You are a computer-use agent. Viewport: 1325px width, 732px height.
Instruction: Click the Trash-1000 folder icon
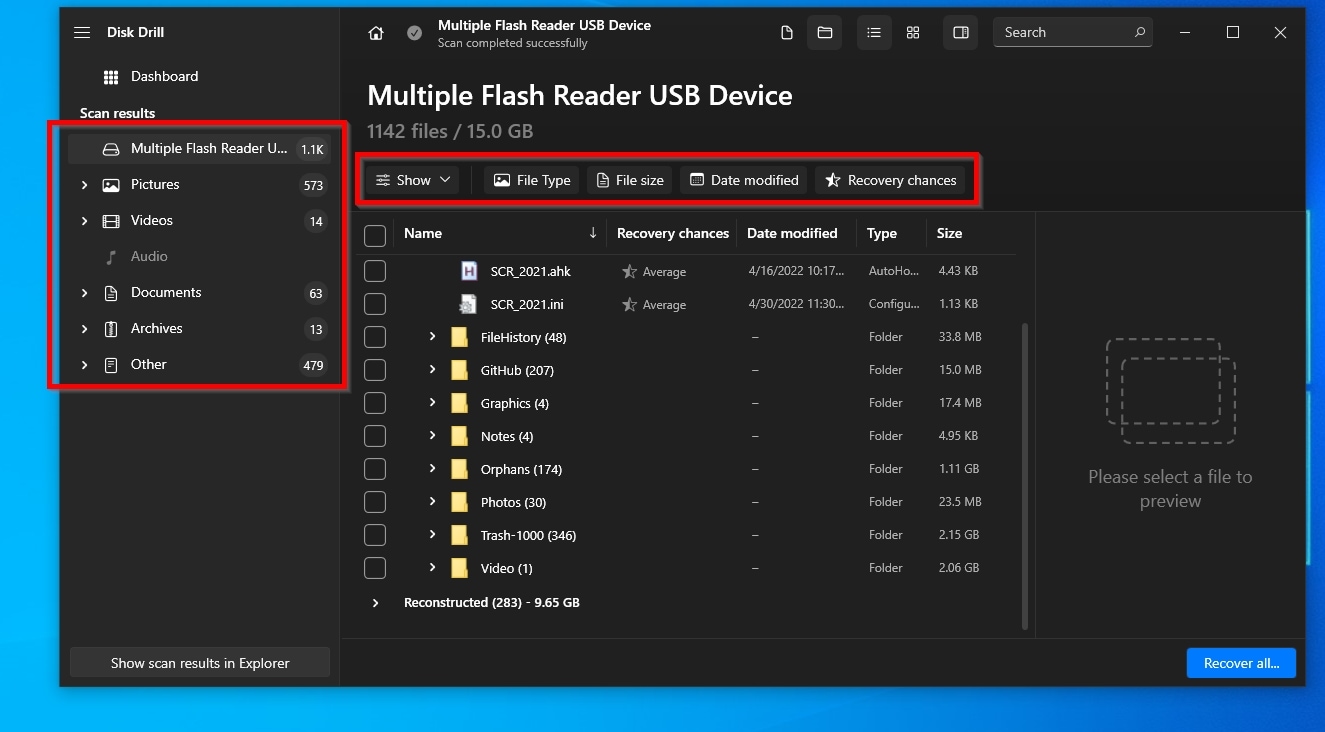pos(459,535)
